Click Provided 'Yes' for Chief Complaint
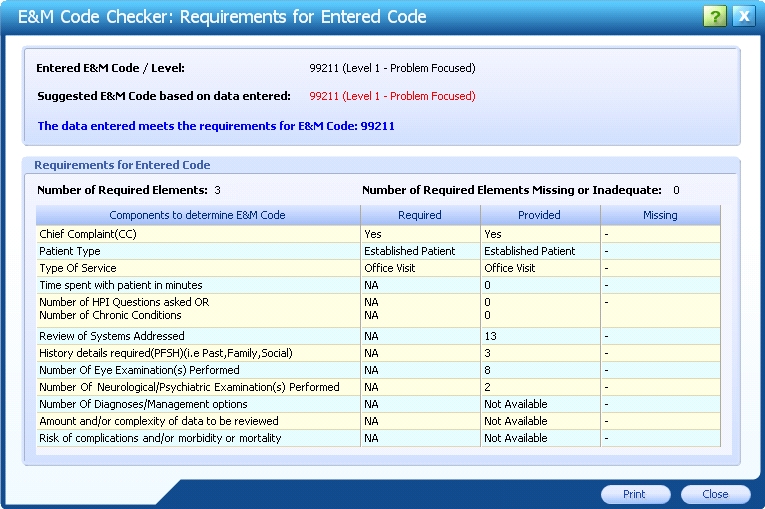Screen dimensions: 765x509 [493, 234]
